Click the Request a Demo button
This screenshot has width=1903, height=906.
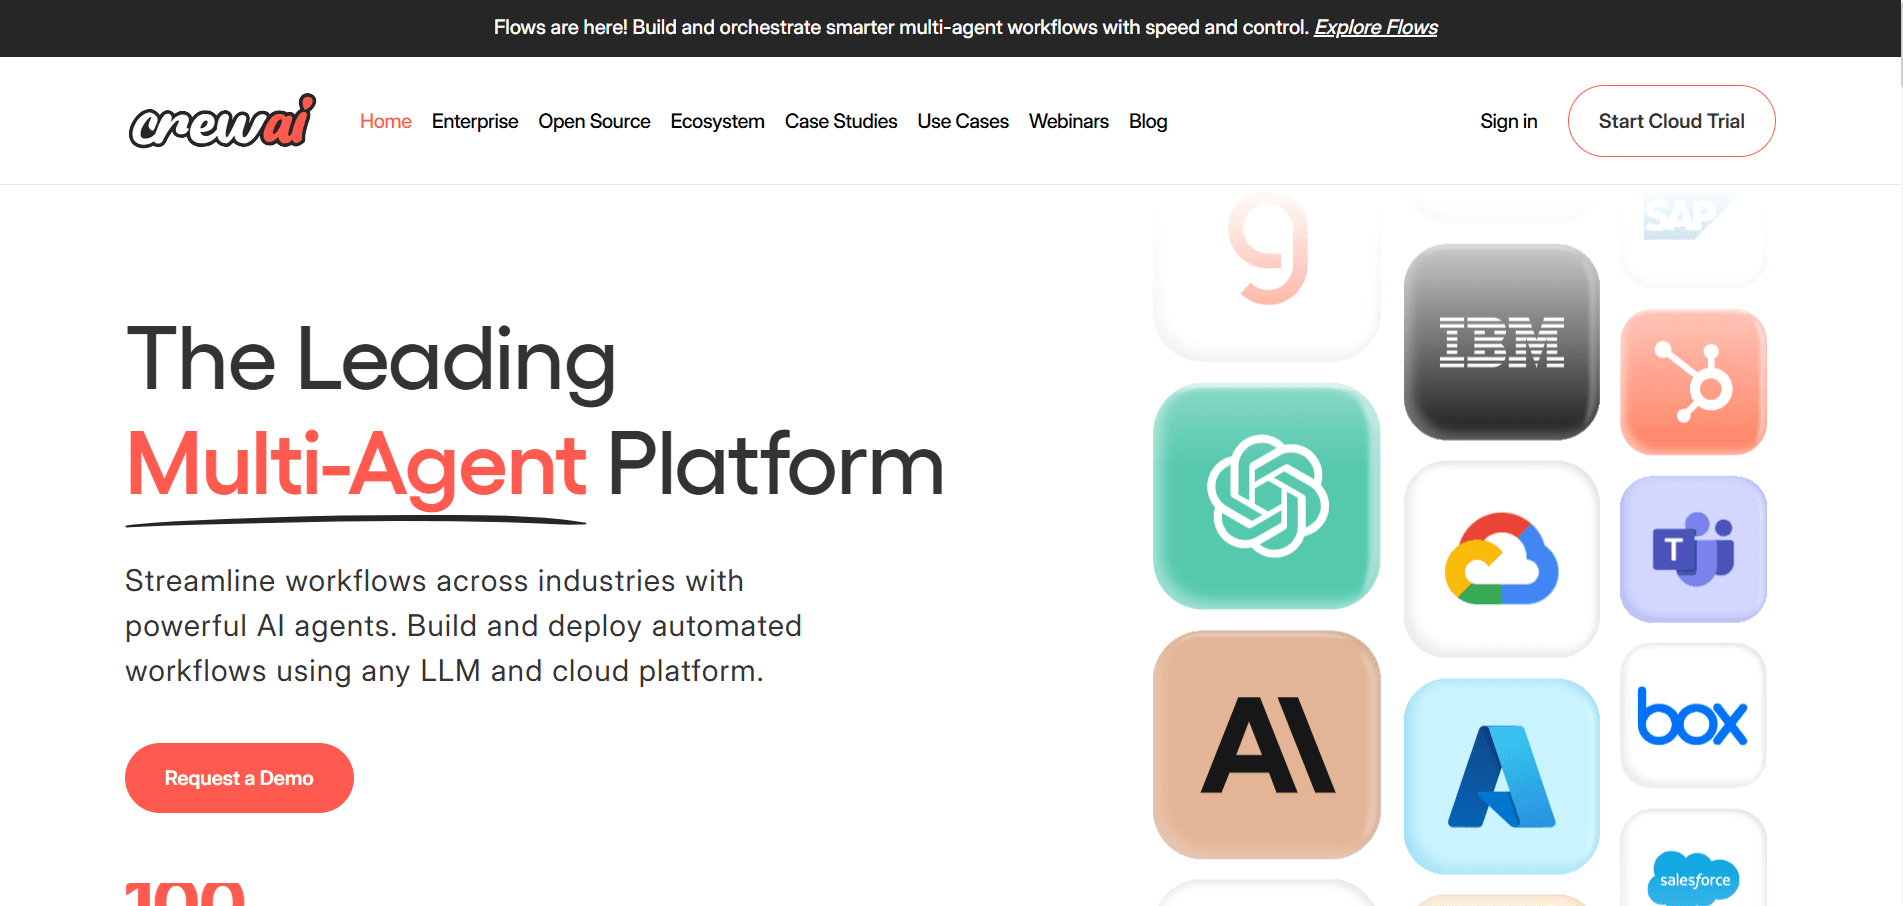pos(239,778)
